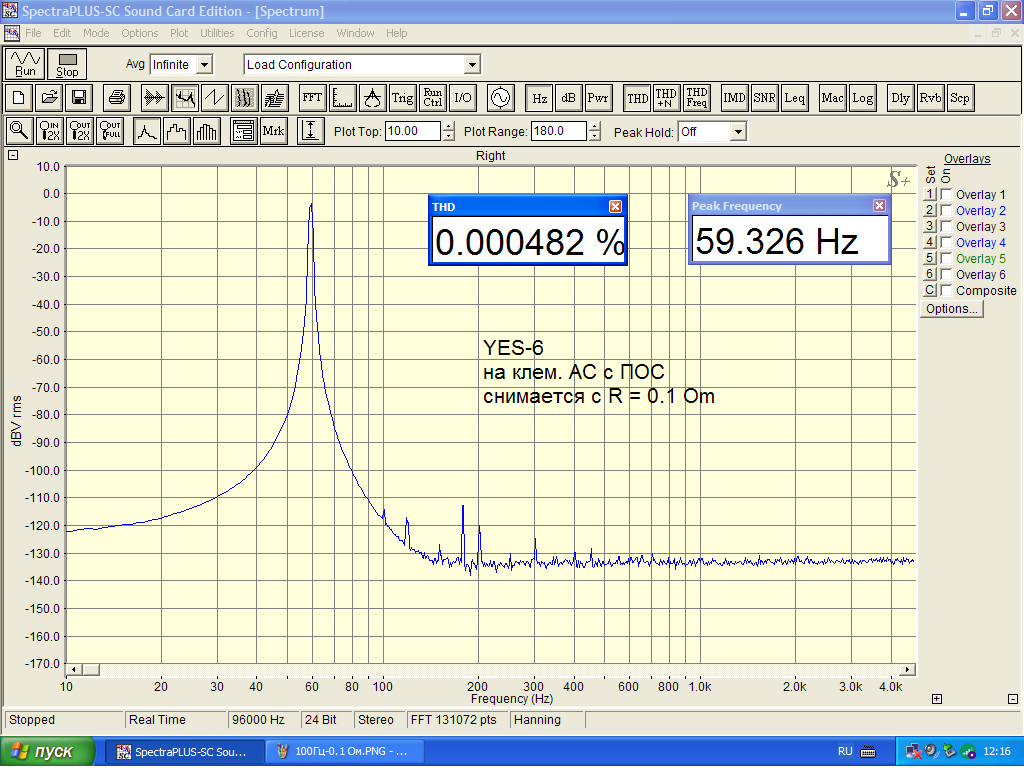Toggle the Overlay 4 checkbox

point(946,243)
